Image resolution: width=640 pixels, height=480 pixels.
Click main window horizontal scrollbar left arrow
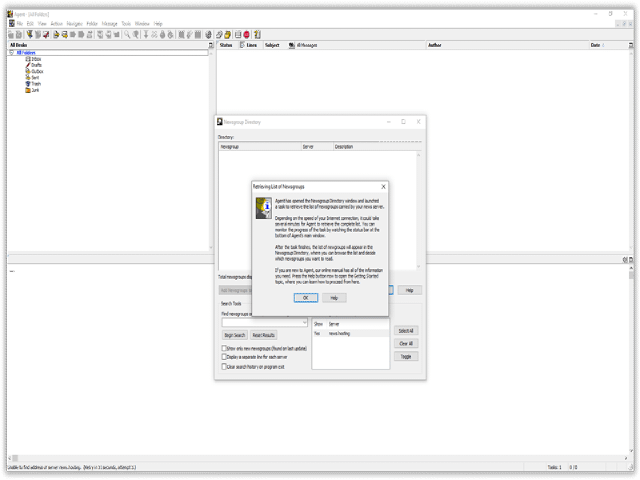point(10,458)
